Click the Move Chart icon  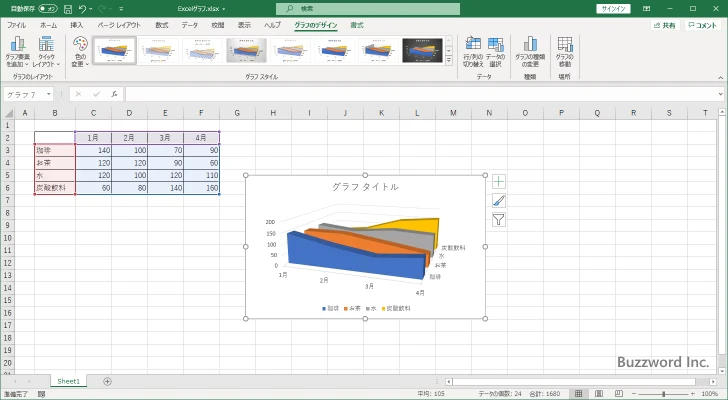(x=565, y=52)
